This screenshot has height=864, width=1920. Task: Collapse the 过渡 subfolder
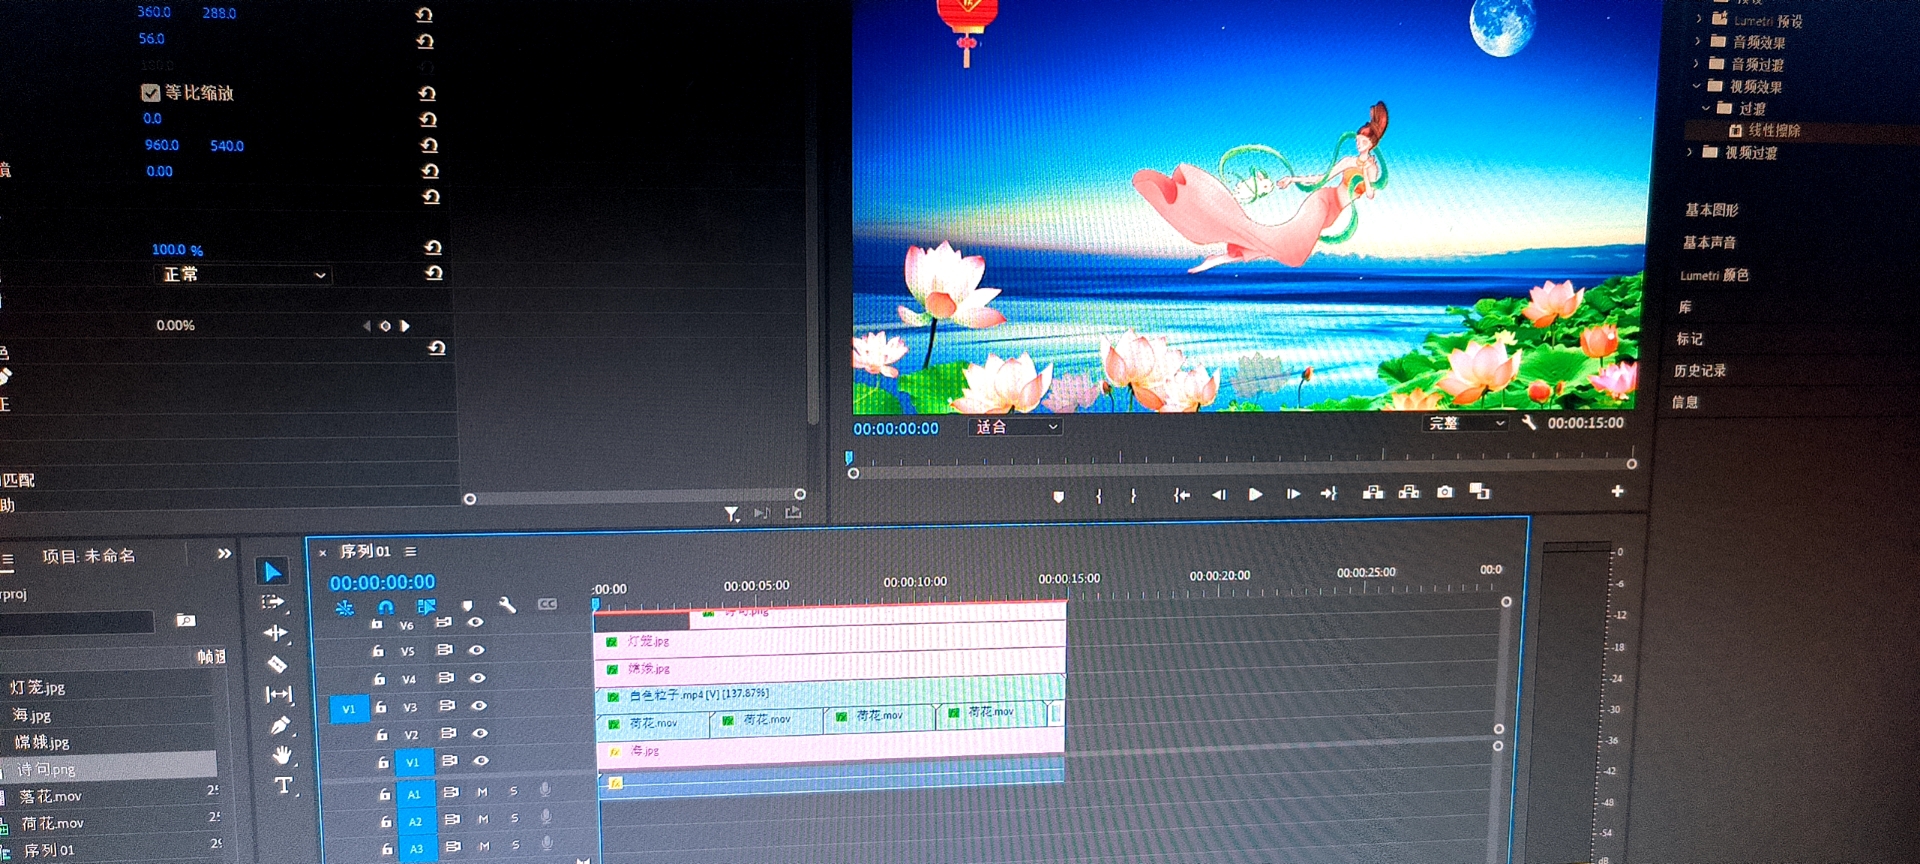[1706, 107]
